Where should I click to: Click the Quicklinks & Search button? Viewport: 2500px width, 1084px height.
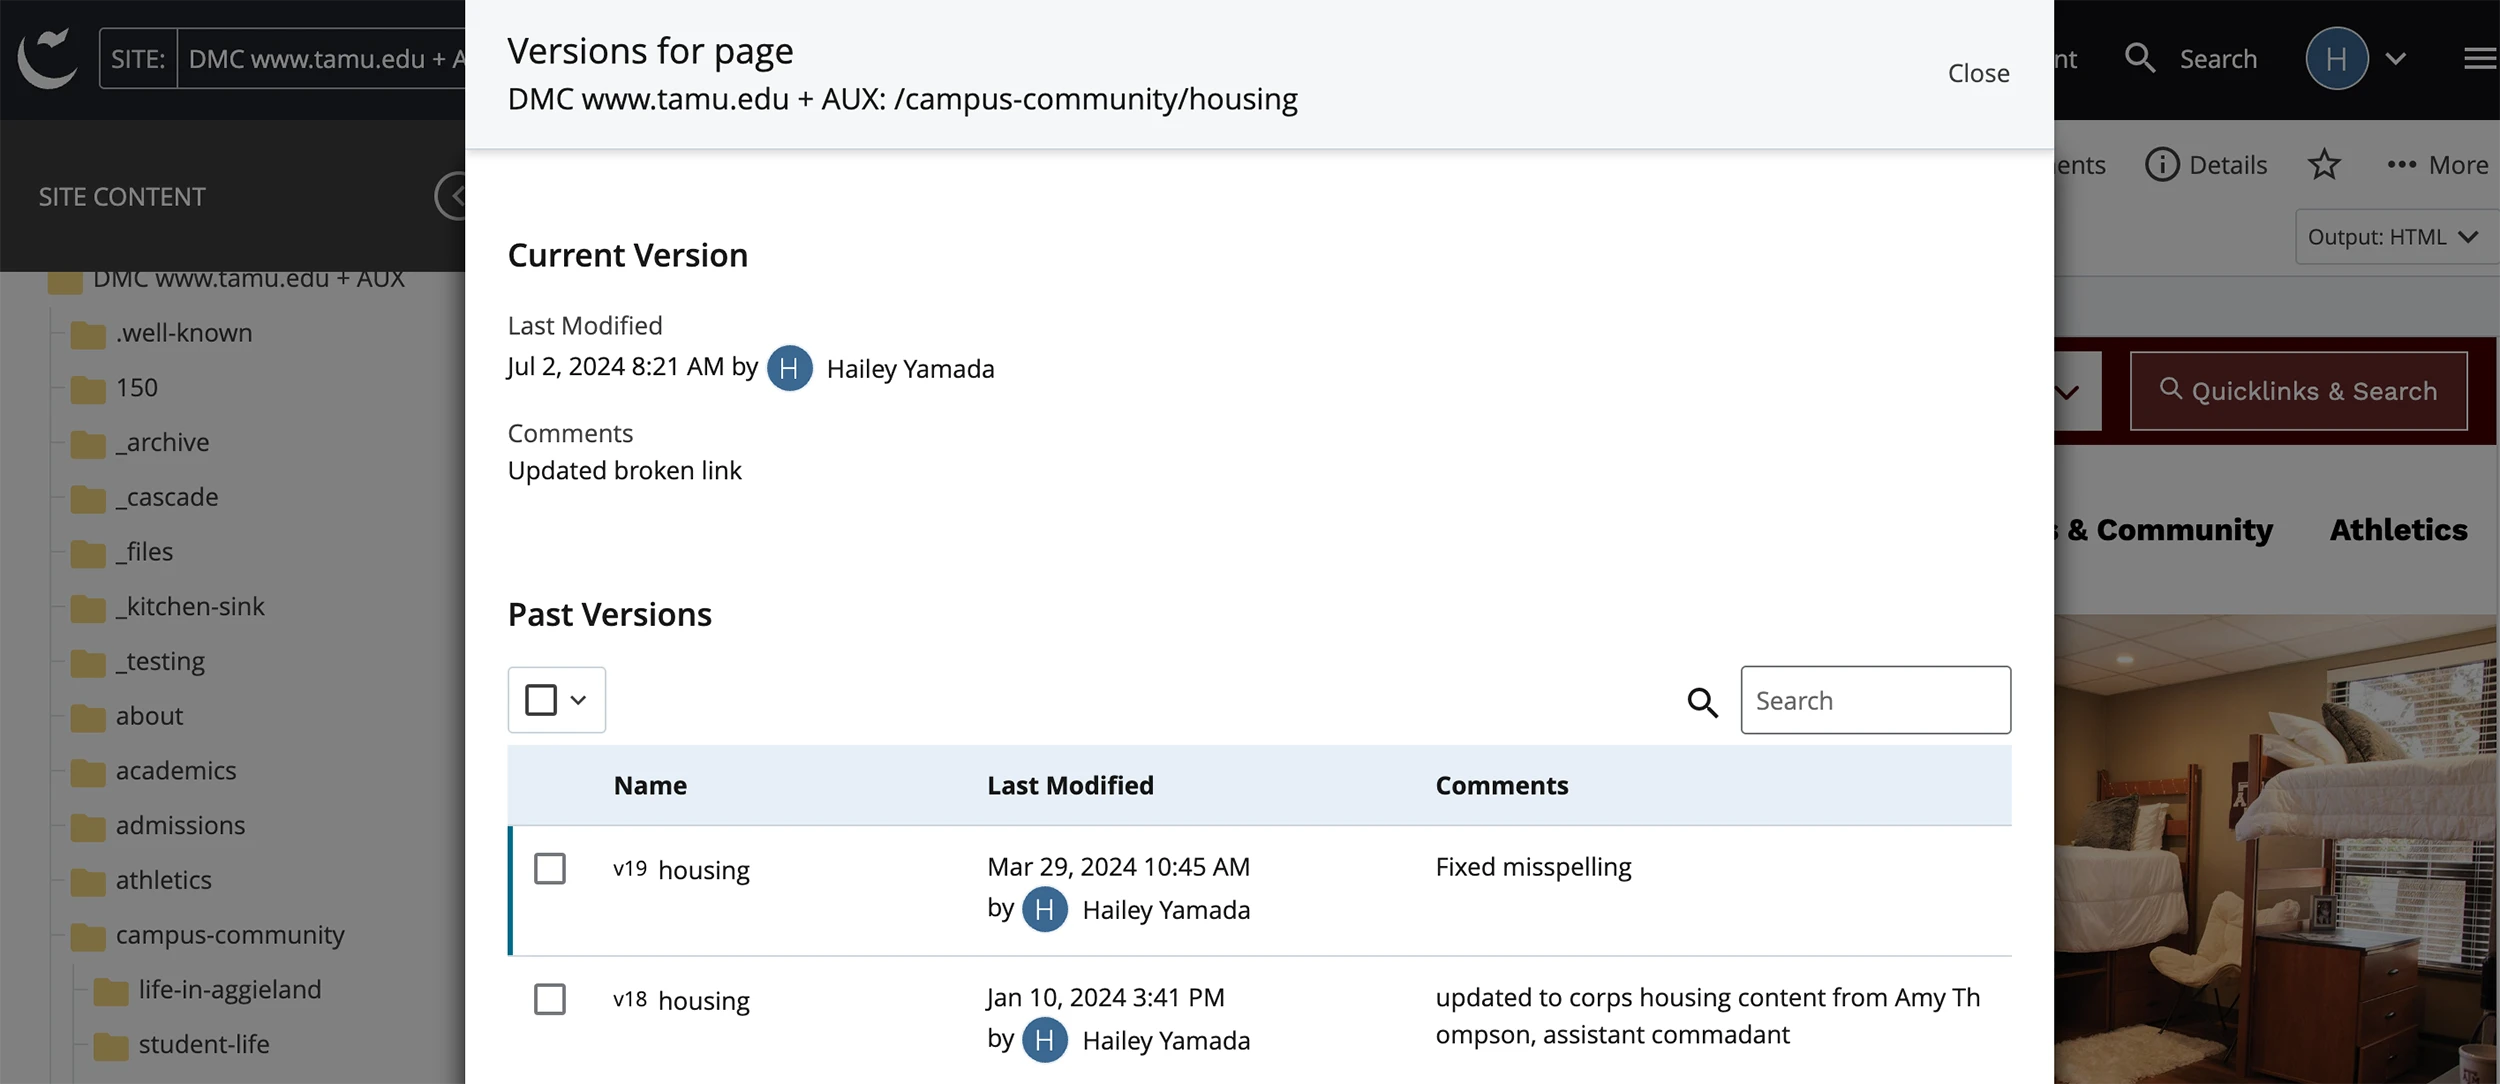2298,391
